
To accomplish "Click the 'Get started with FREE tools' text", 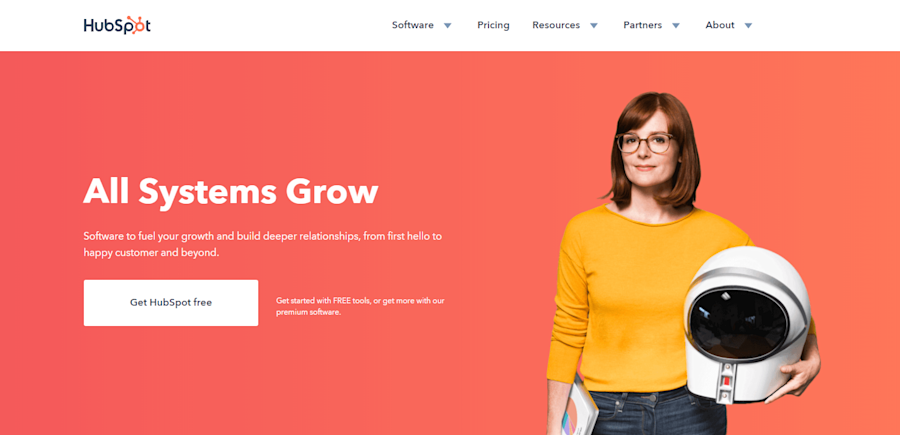I will (x=360, y=306).
